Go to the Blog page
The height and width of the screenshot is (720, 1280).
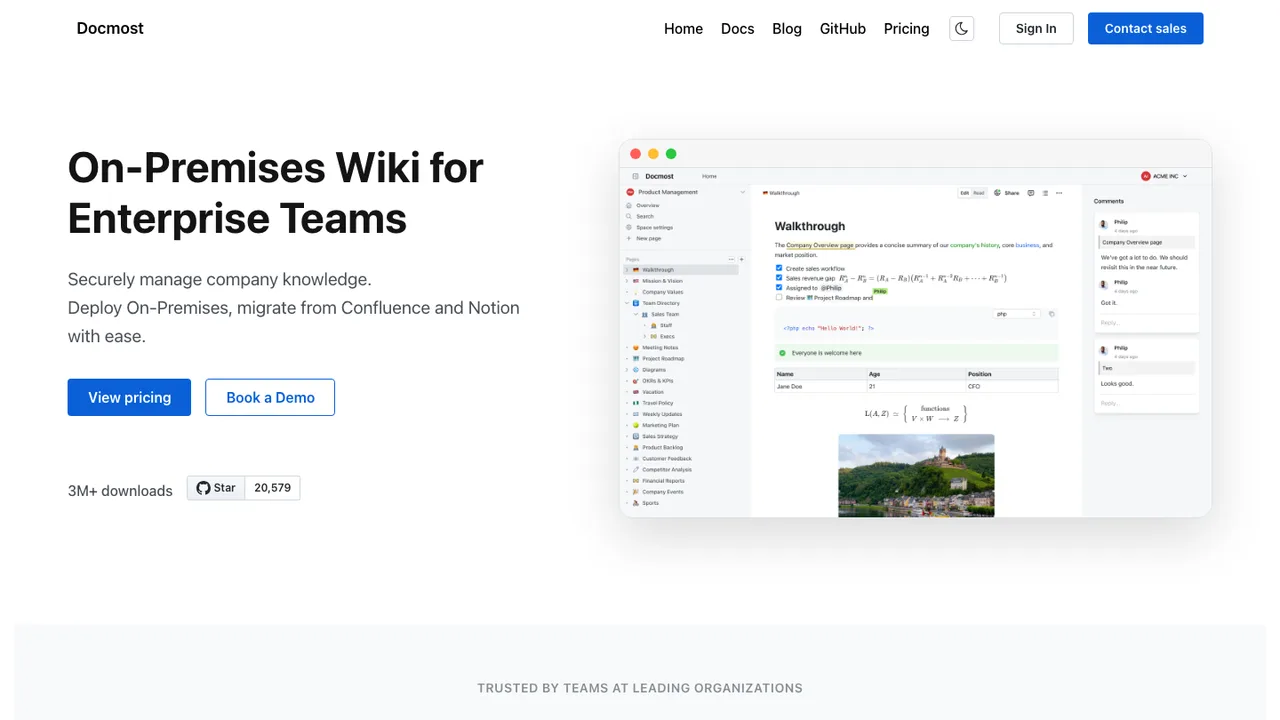787,28
